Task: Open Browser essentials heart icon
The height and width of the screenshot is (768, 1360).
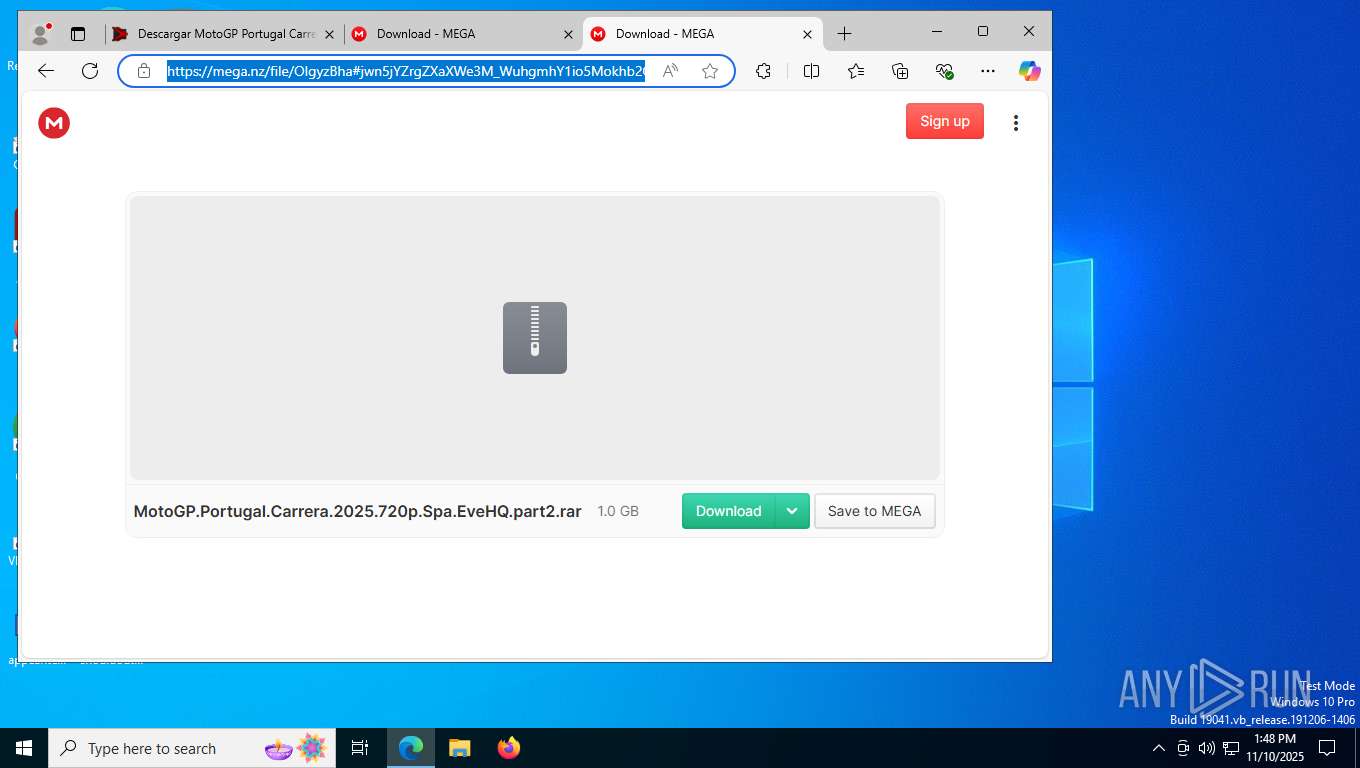Action: pos(944,71)
